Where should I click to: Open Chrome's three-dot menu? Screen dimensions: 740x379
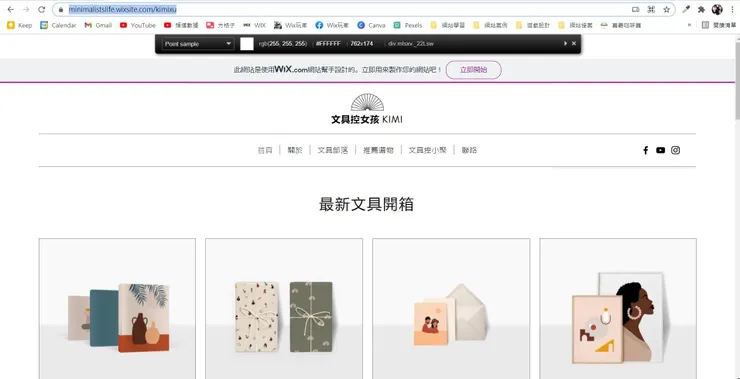[732, 9]
